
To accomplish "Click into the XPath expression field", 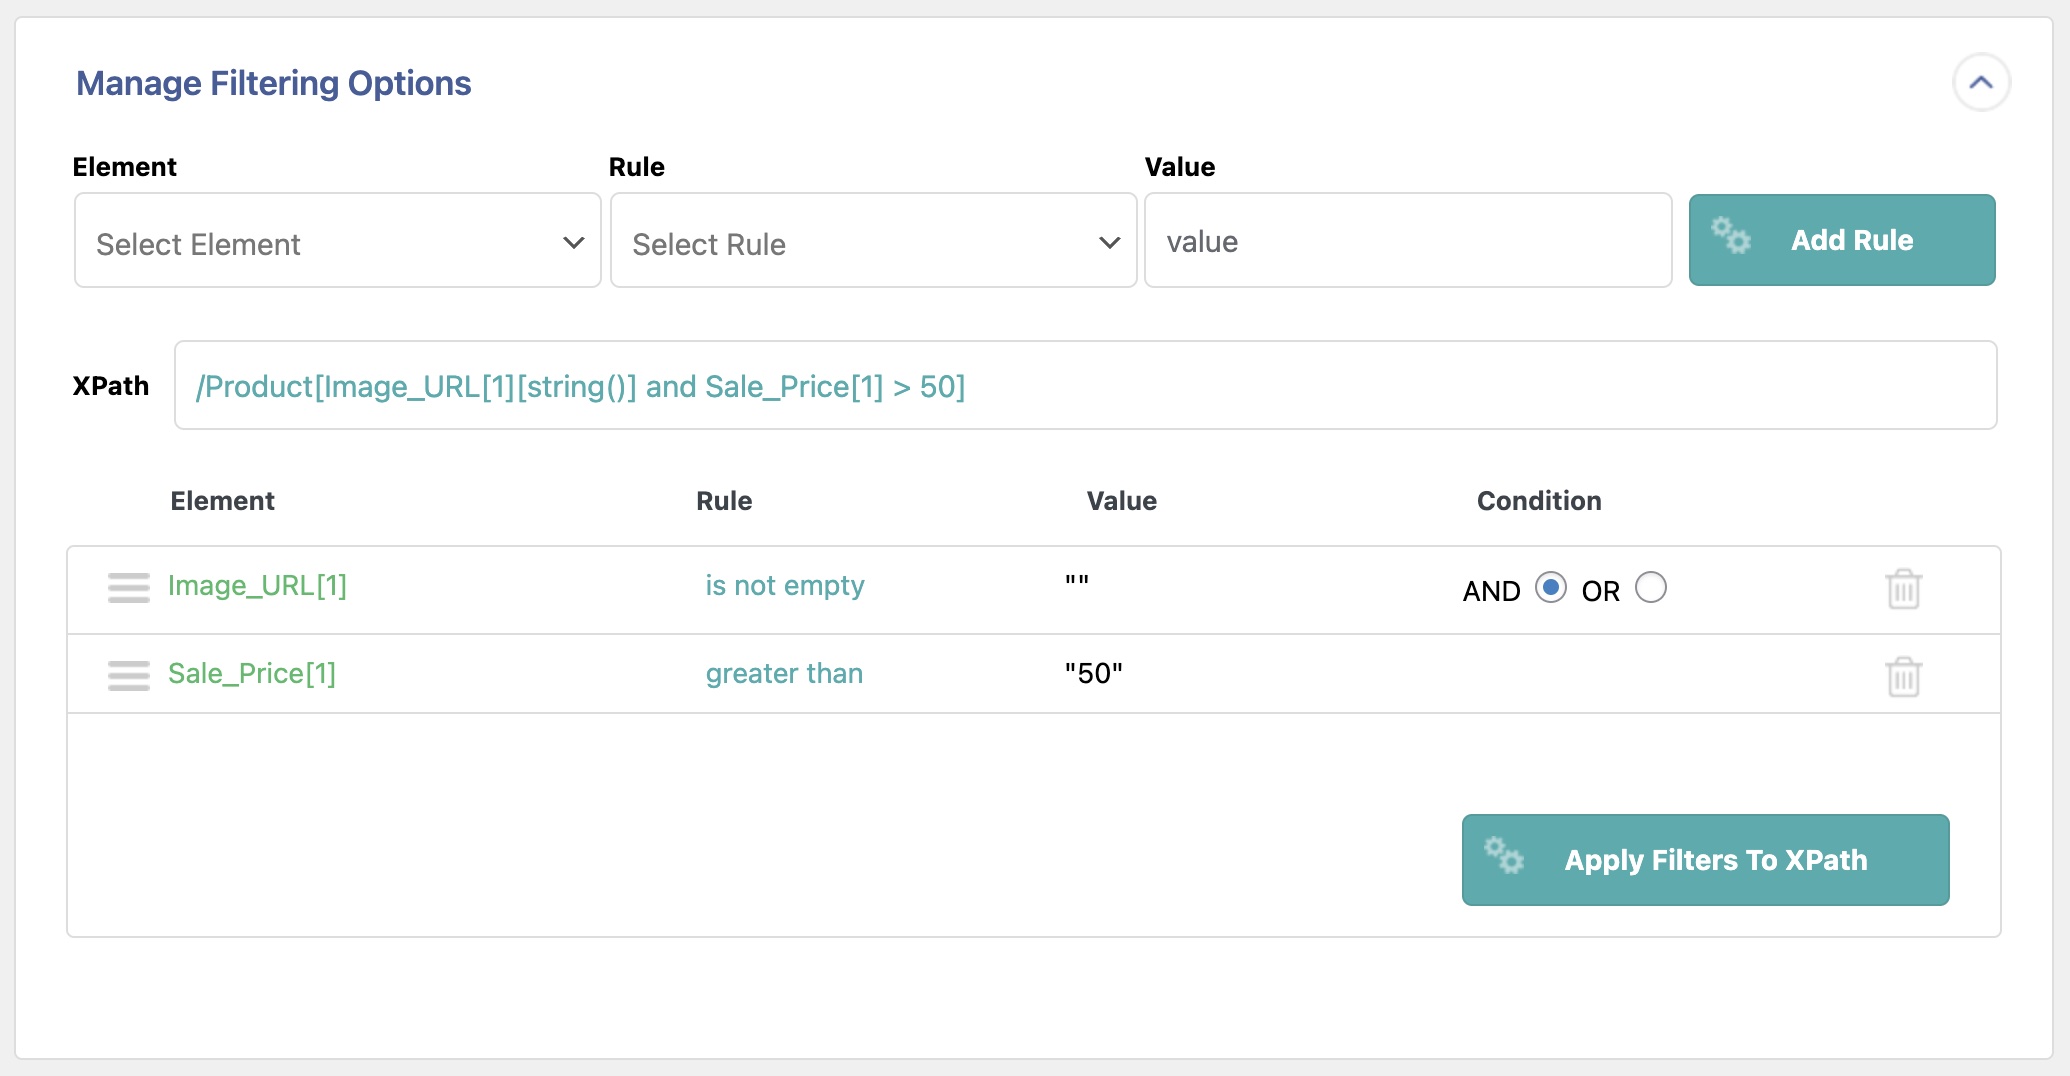I will 1085,386.
